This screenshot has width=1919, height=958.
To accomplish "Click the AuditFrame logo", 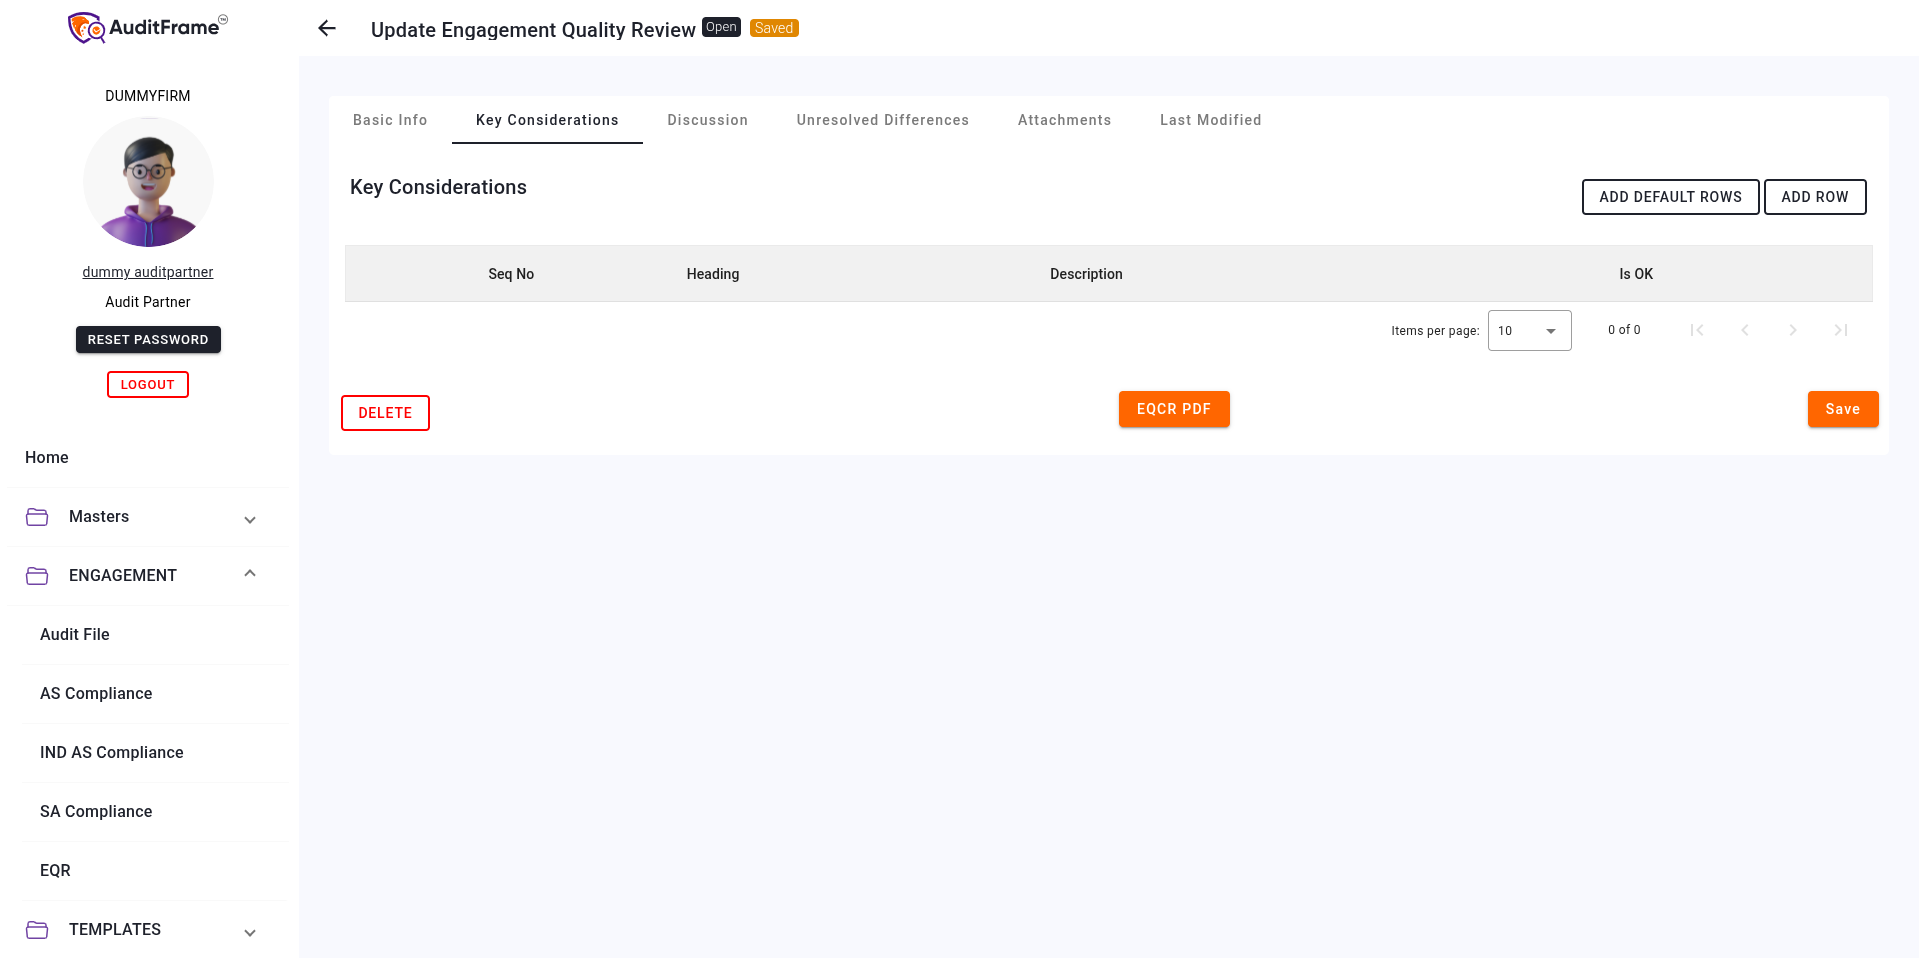I will pyautogui.click(x=148, y=28).
